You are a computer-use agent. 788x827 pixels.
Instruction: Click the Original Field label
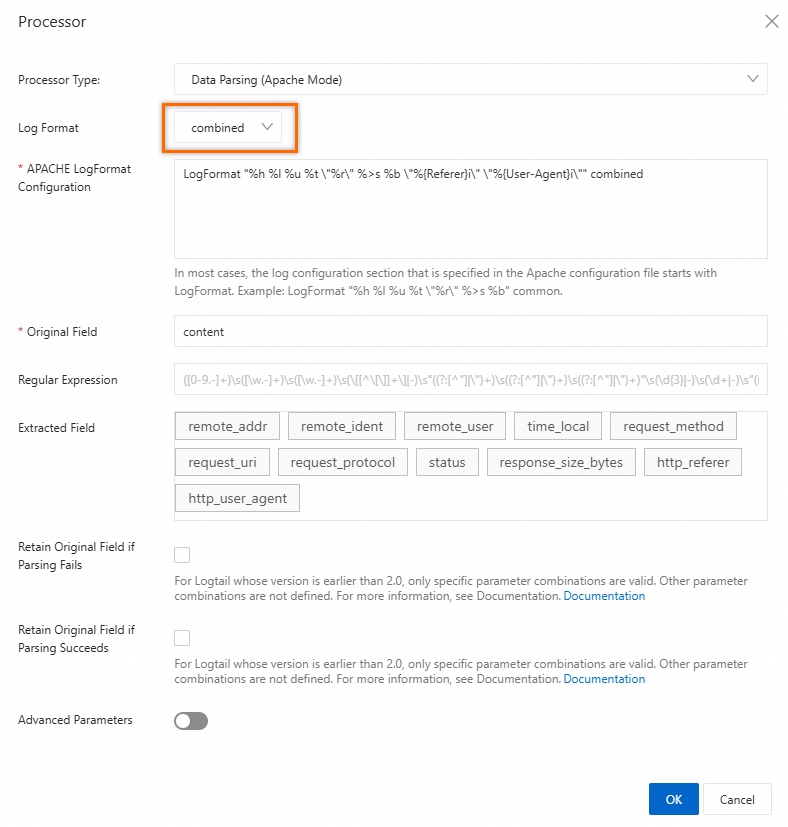coord(62,332)
